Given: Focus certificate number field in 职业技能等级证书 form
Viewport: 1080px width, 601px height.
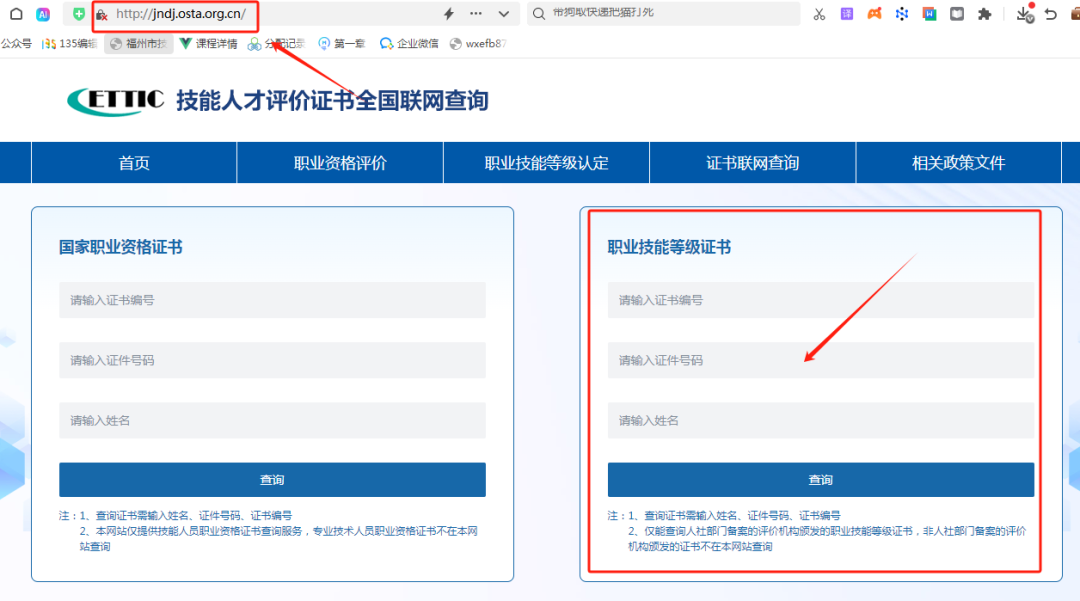Looking at the screenshot, I should coord(820,300).
